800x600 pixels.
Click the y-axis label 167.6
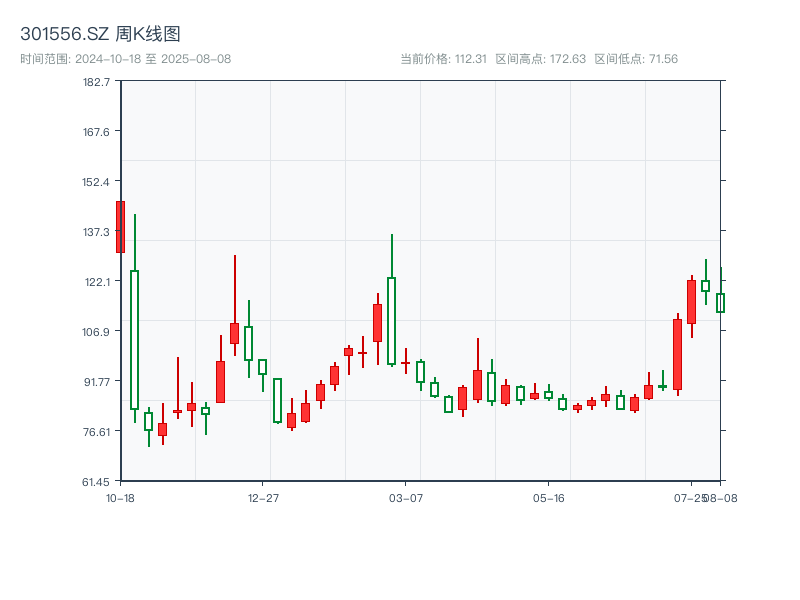[96, 132]
